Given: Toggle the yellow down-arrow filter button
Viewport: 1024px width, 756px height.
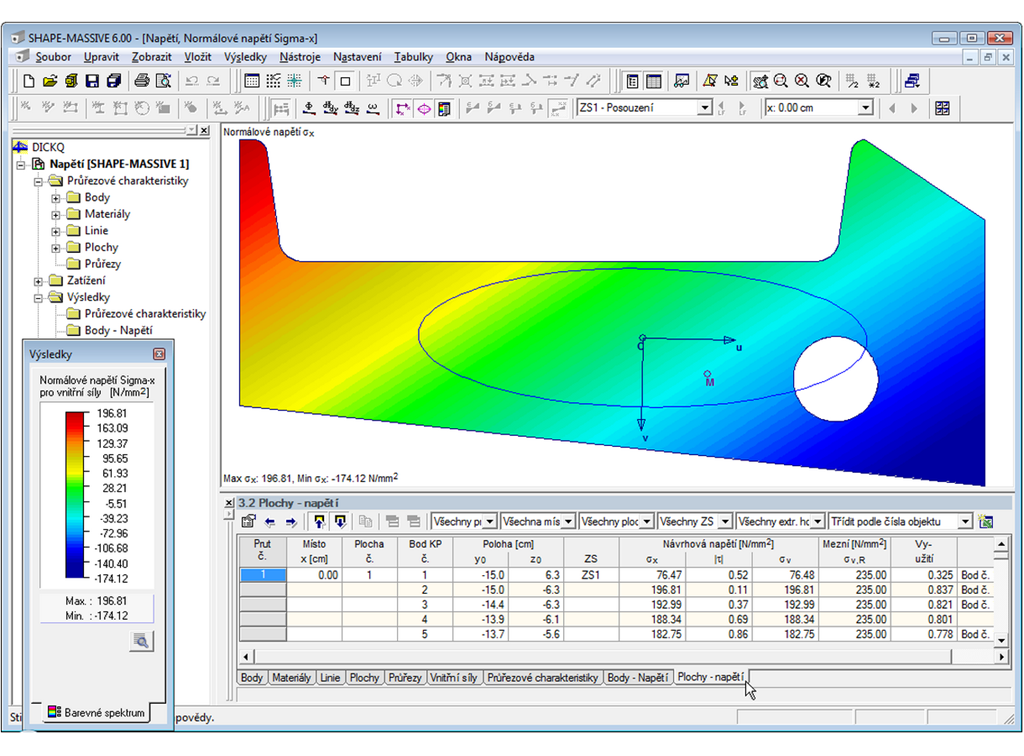Looking at the screenshot, I should click(x=340, y=522).
